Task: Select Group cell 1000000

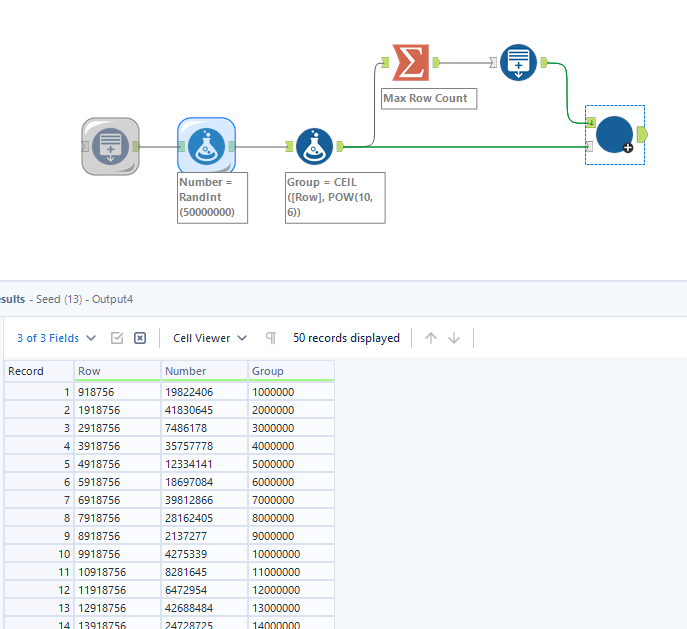Action: tap(291, 392)
